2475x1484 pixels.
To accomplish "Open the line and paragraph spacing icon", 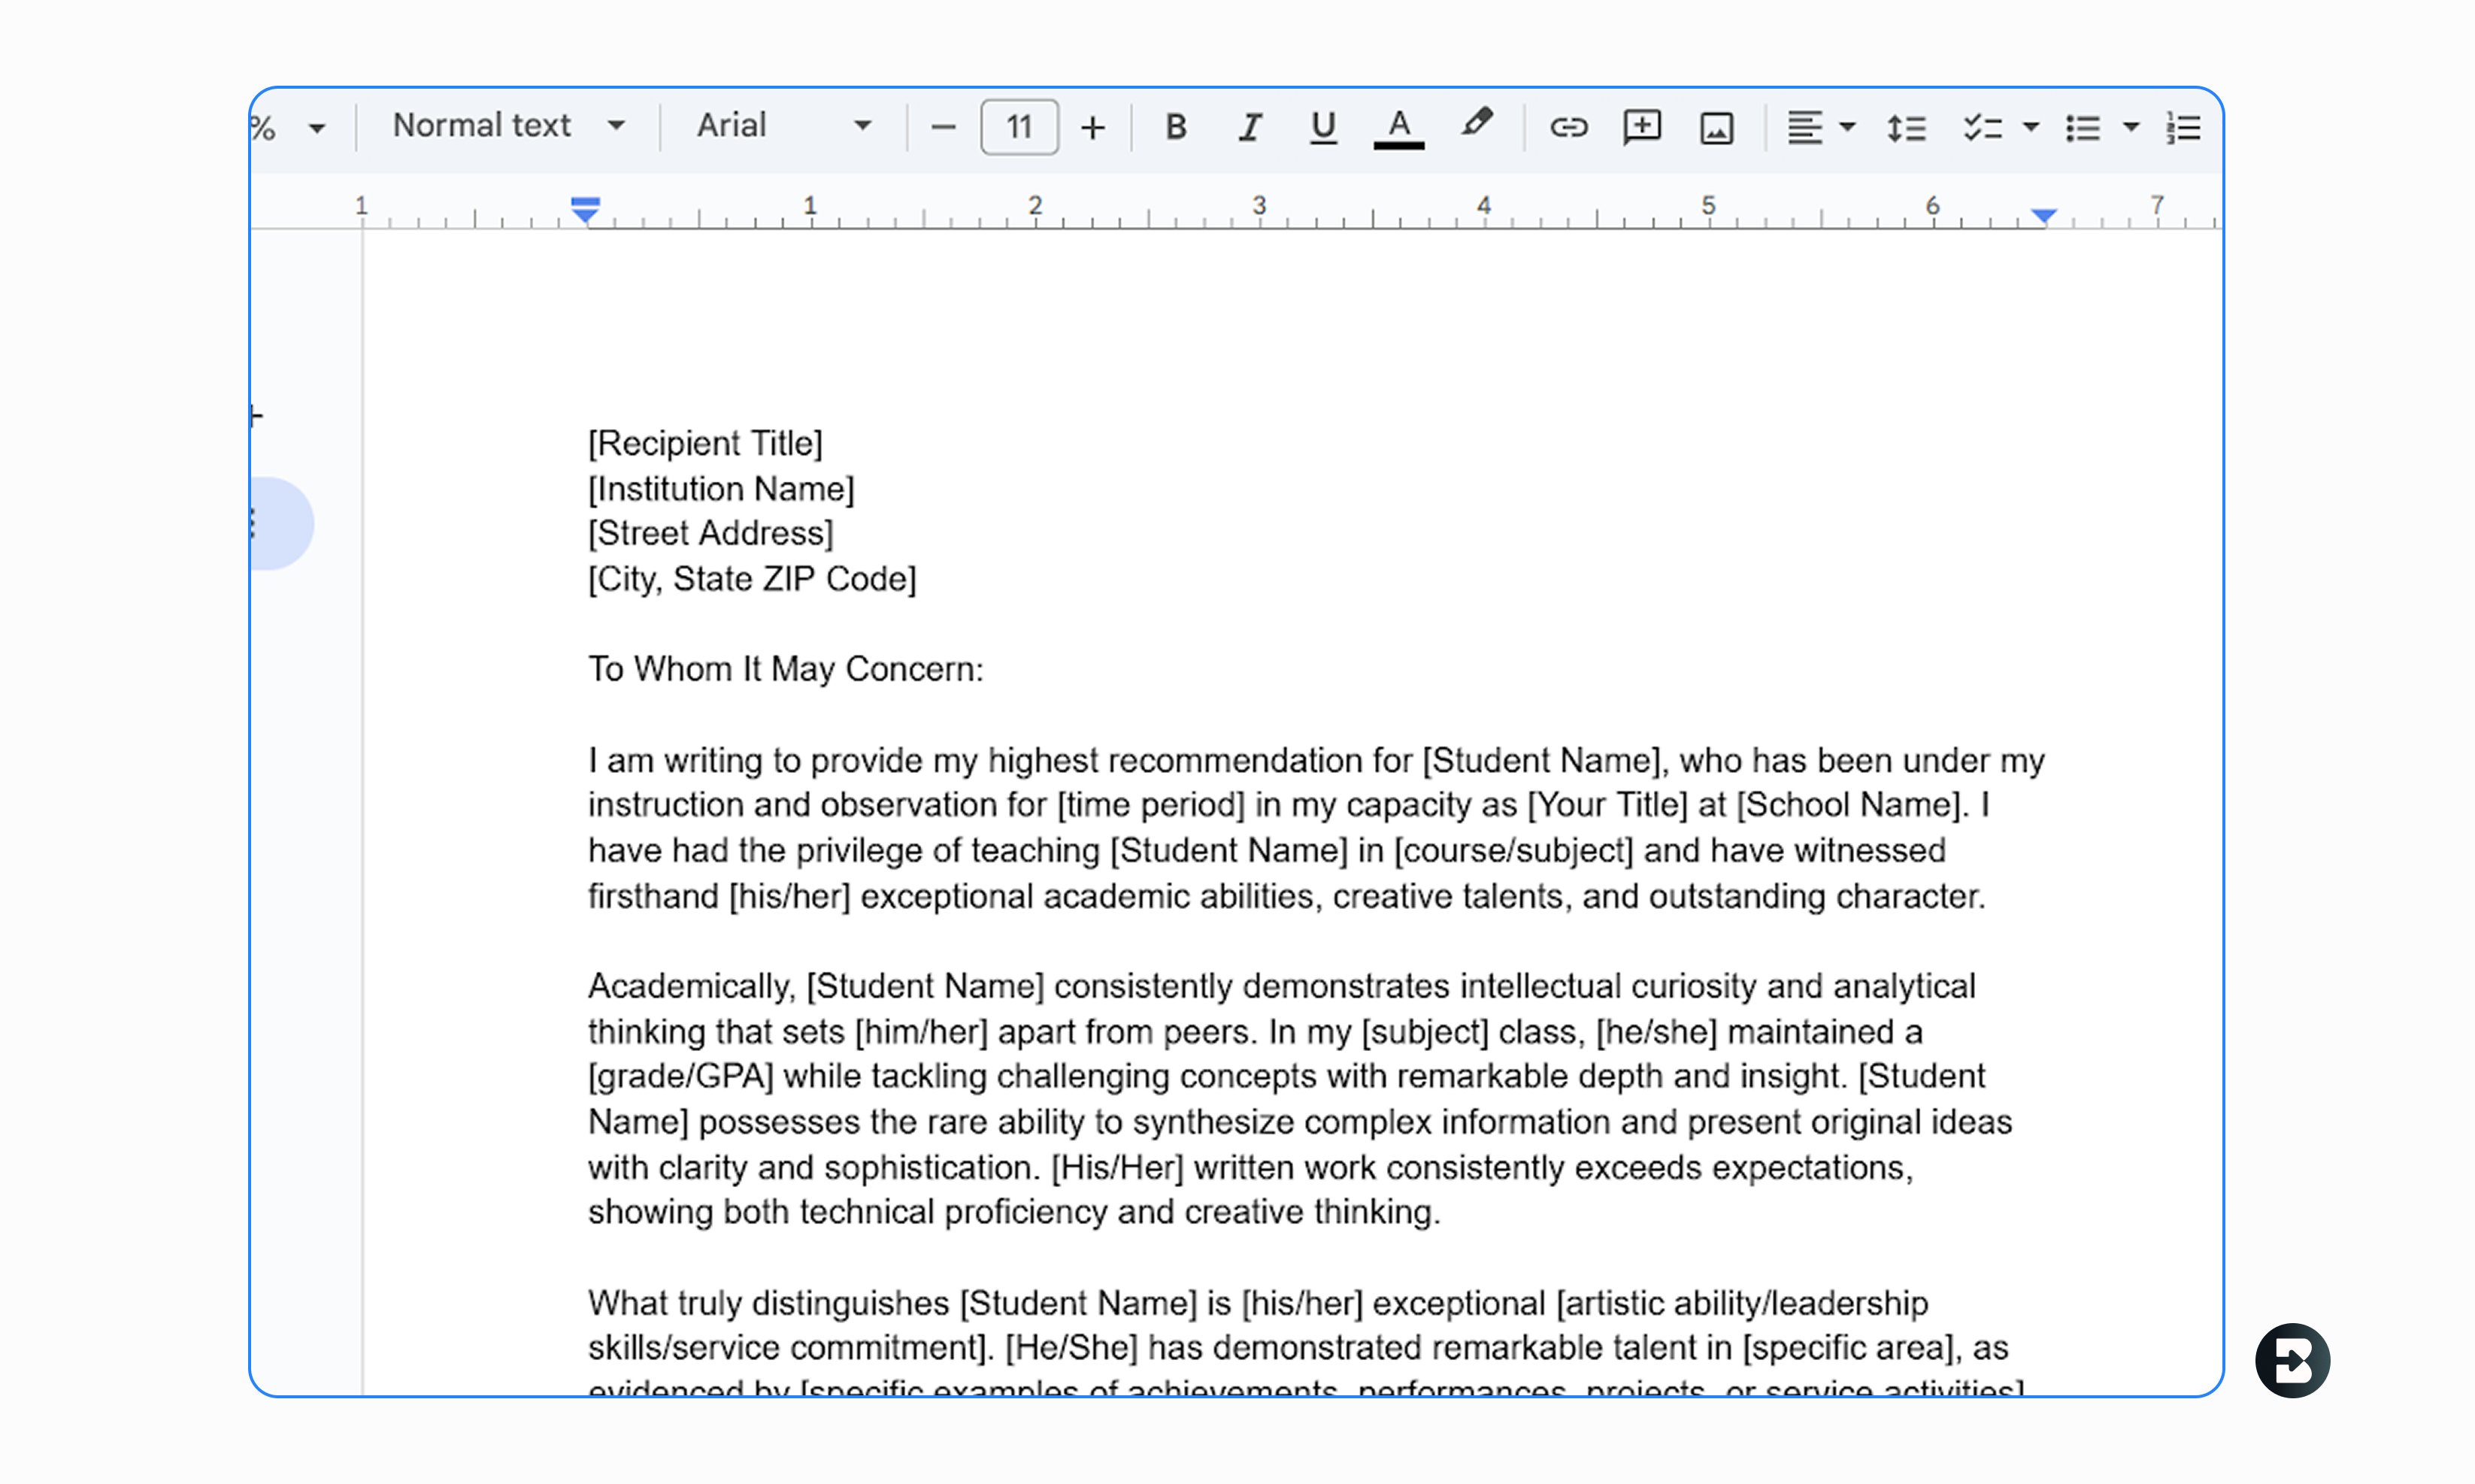I will [1906, 128].
